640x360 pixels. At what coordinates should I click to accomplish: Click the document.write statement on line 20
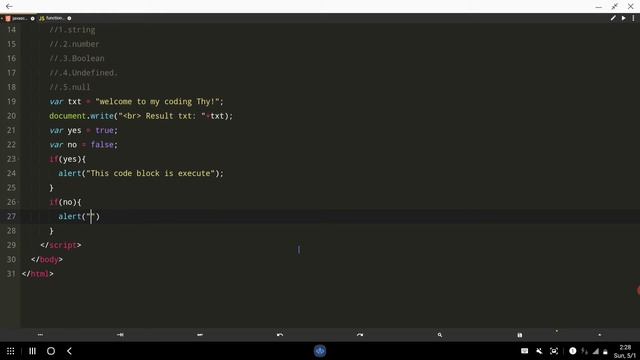point(141,116)
